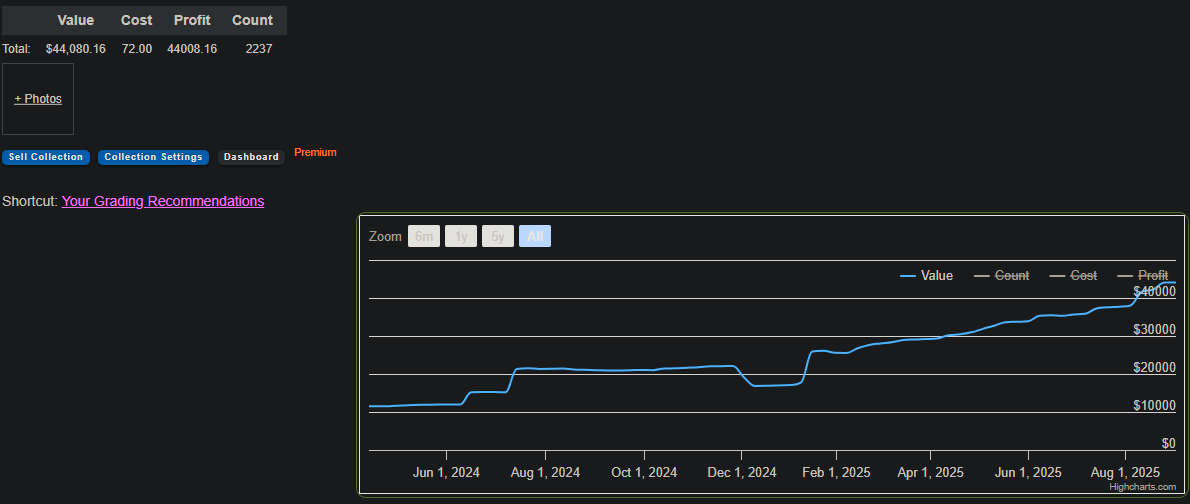This screenshot has width=1190, height=504.
Task: Set chart zoom to 5y
Action: [498, 236]
